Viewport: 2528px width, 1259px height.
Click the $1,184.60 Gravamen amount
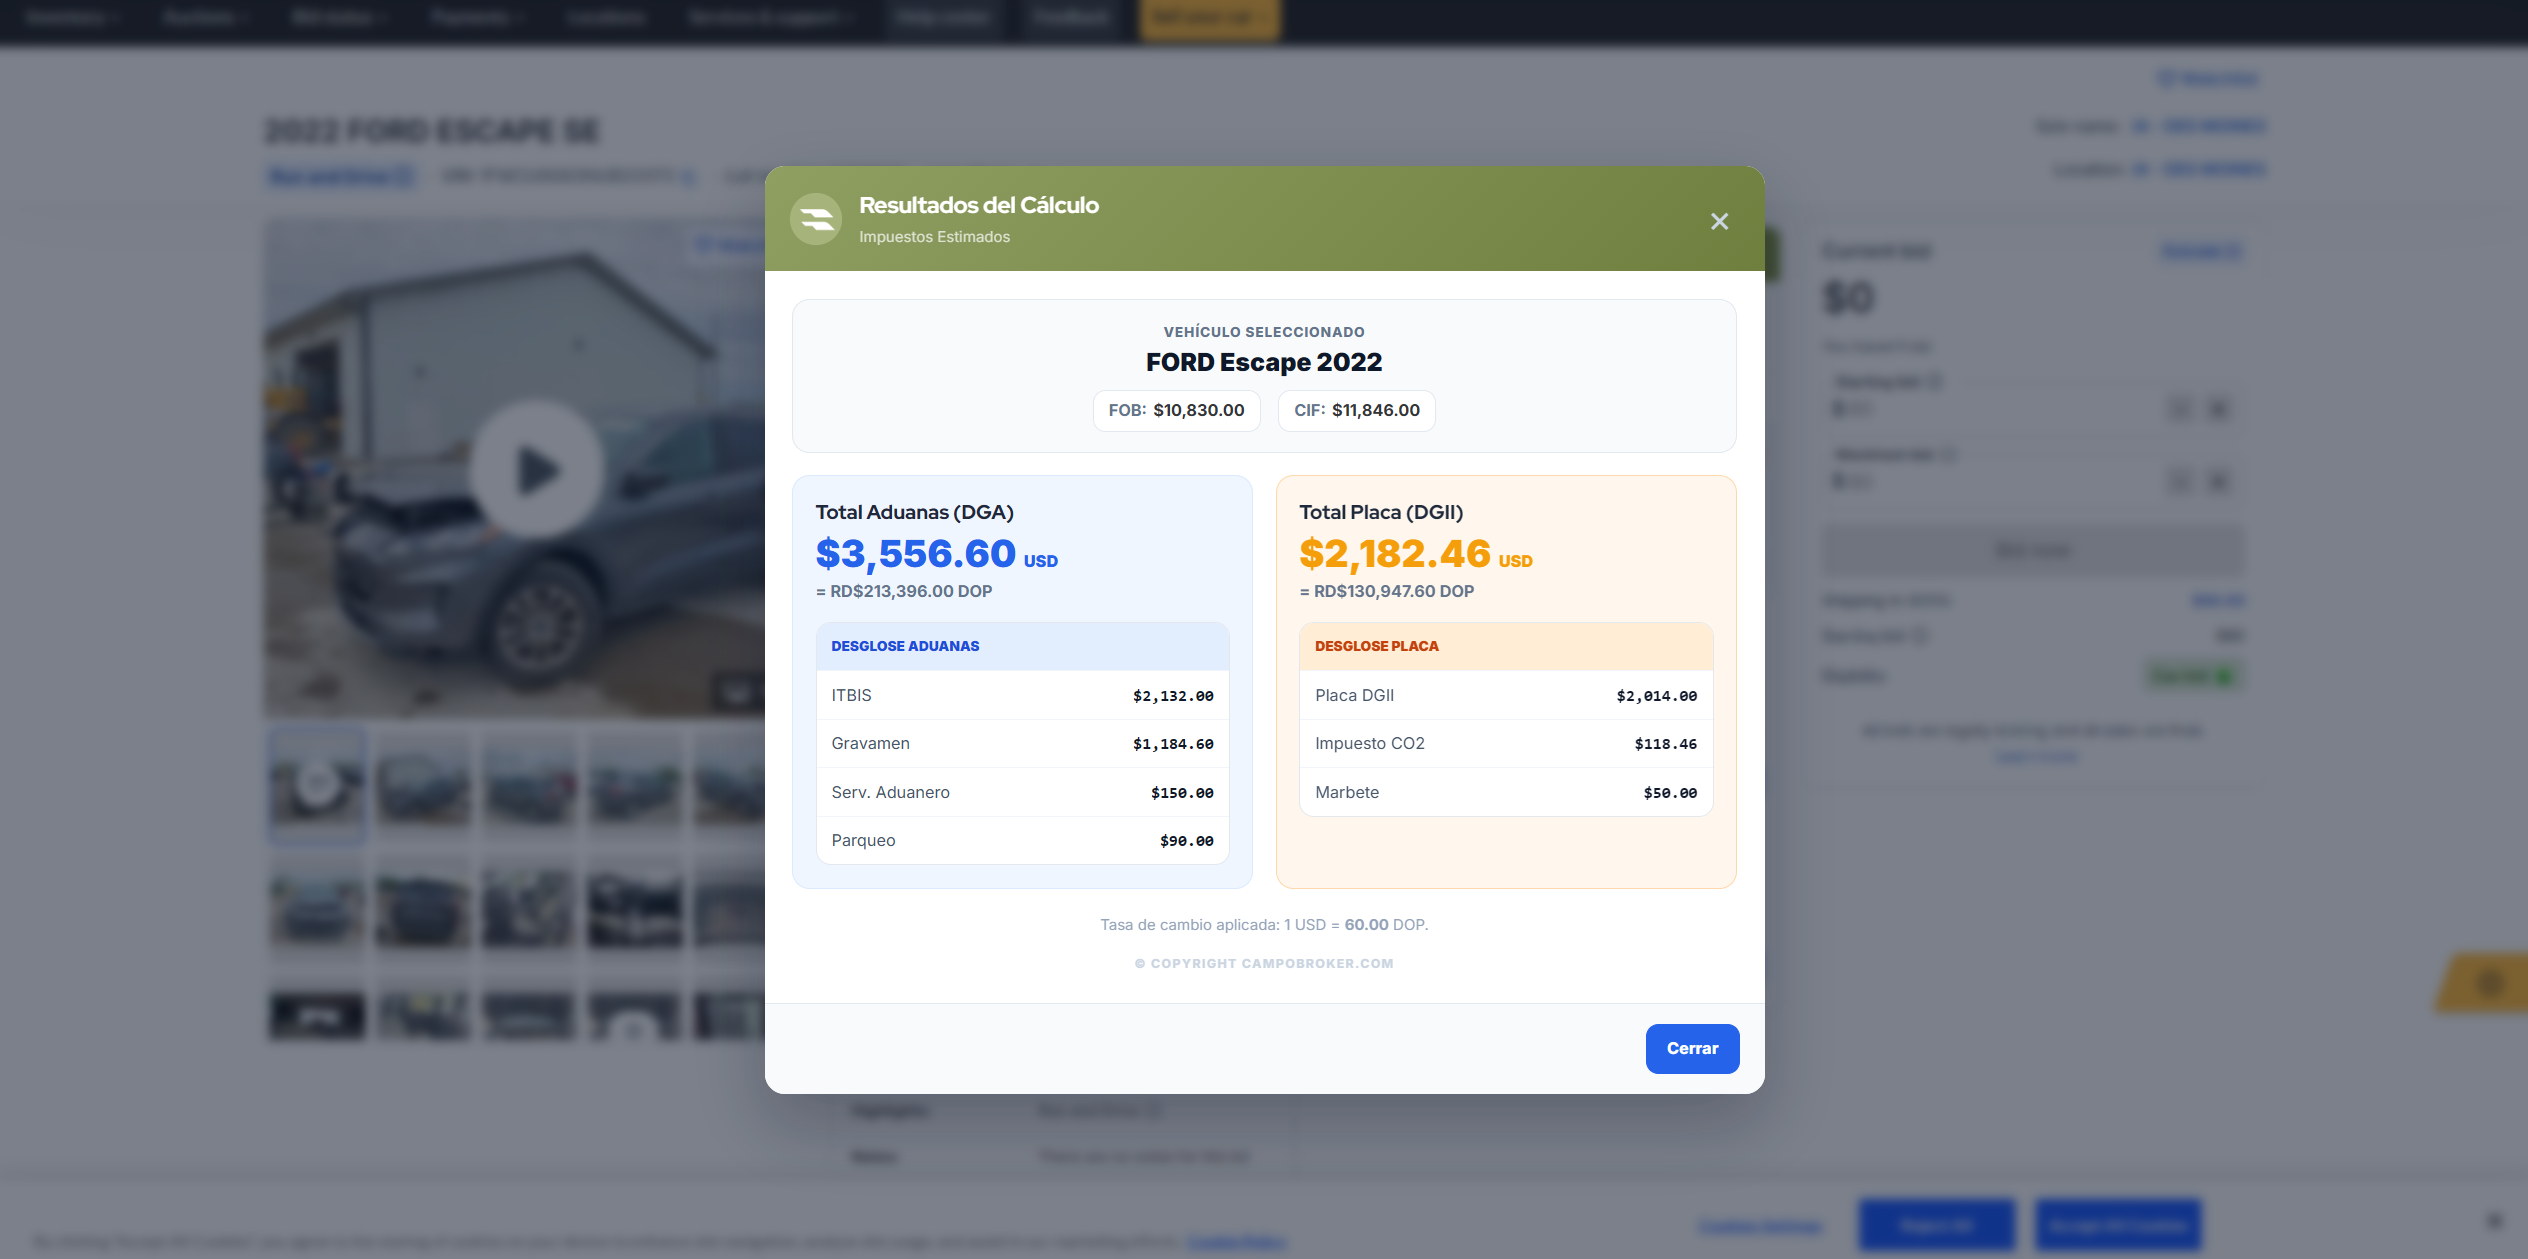tap(1173, 744)
